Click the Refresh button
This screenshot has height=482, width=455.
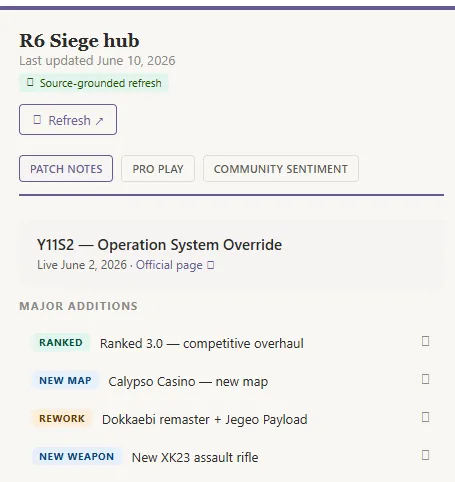[68, 120]
